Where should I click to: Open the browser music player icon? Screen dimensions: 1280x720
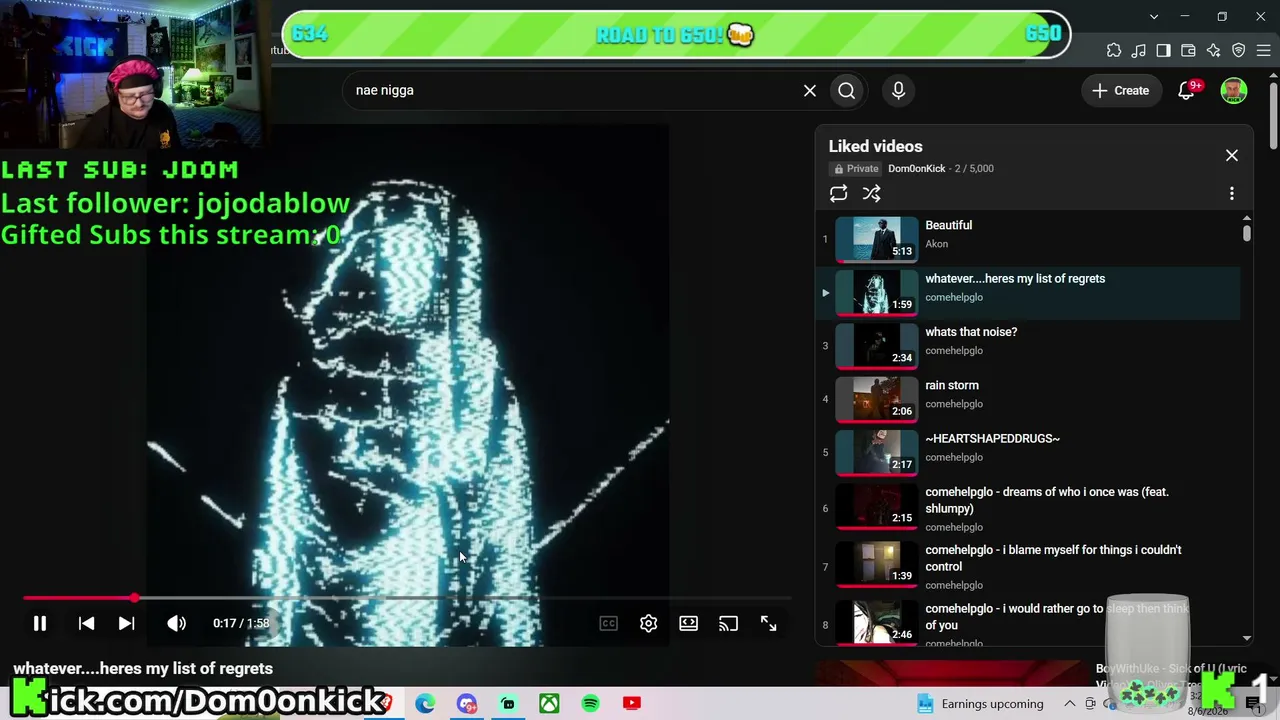pos(1139,50)
